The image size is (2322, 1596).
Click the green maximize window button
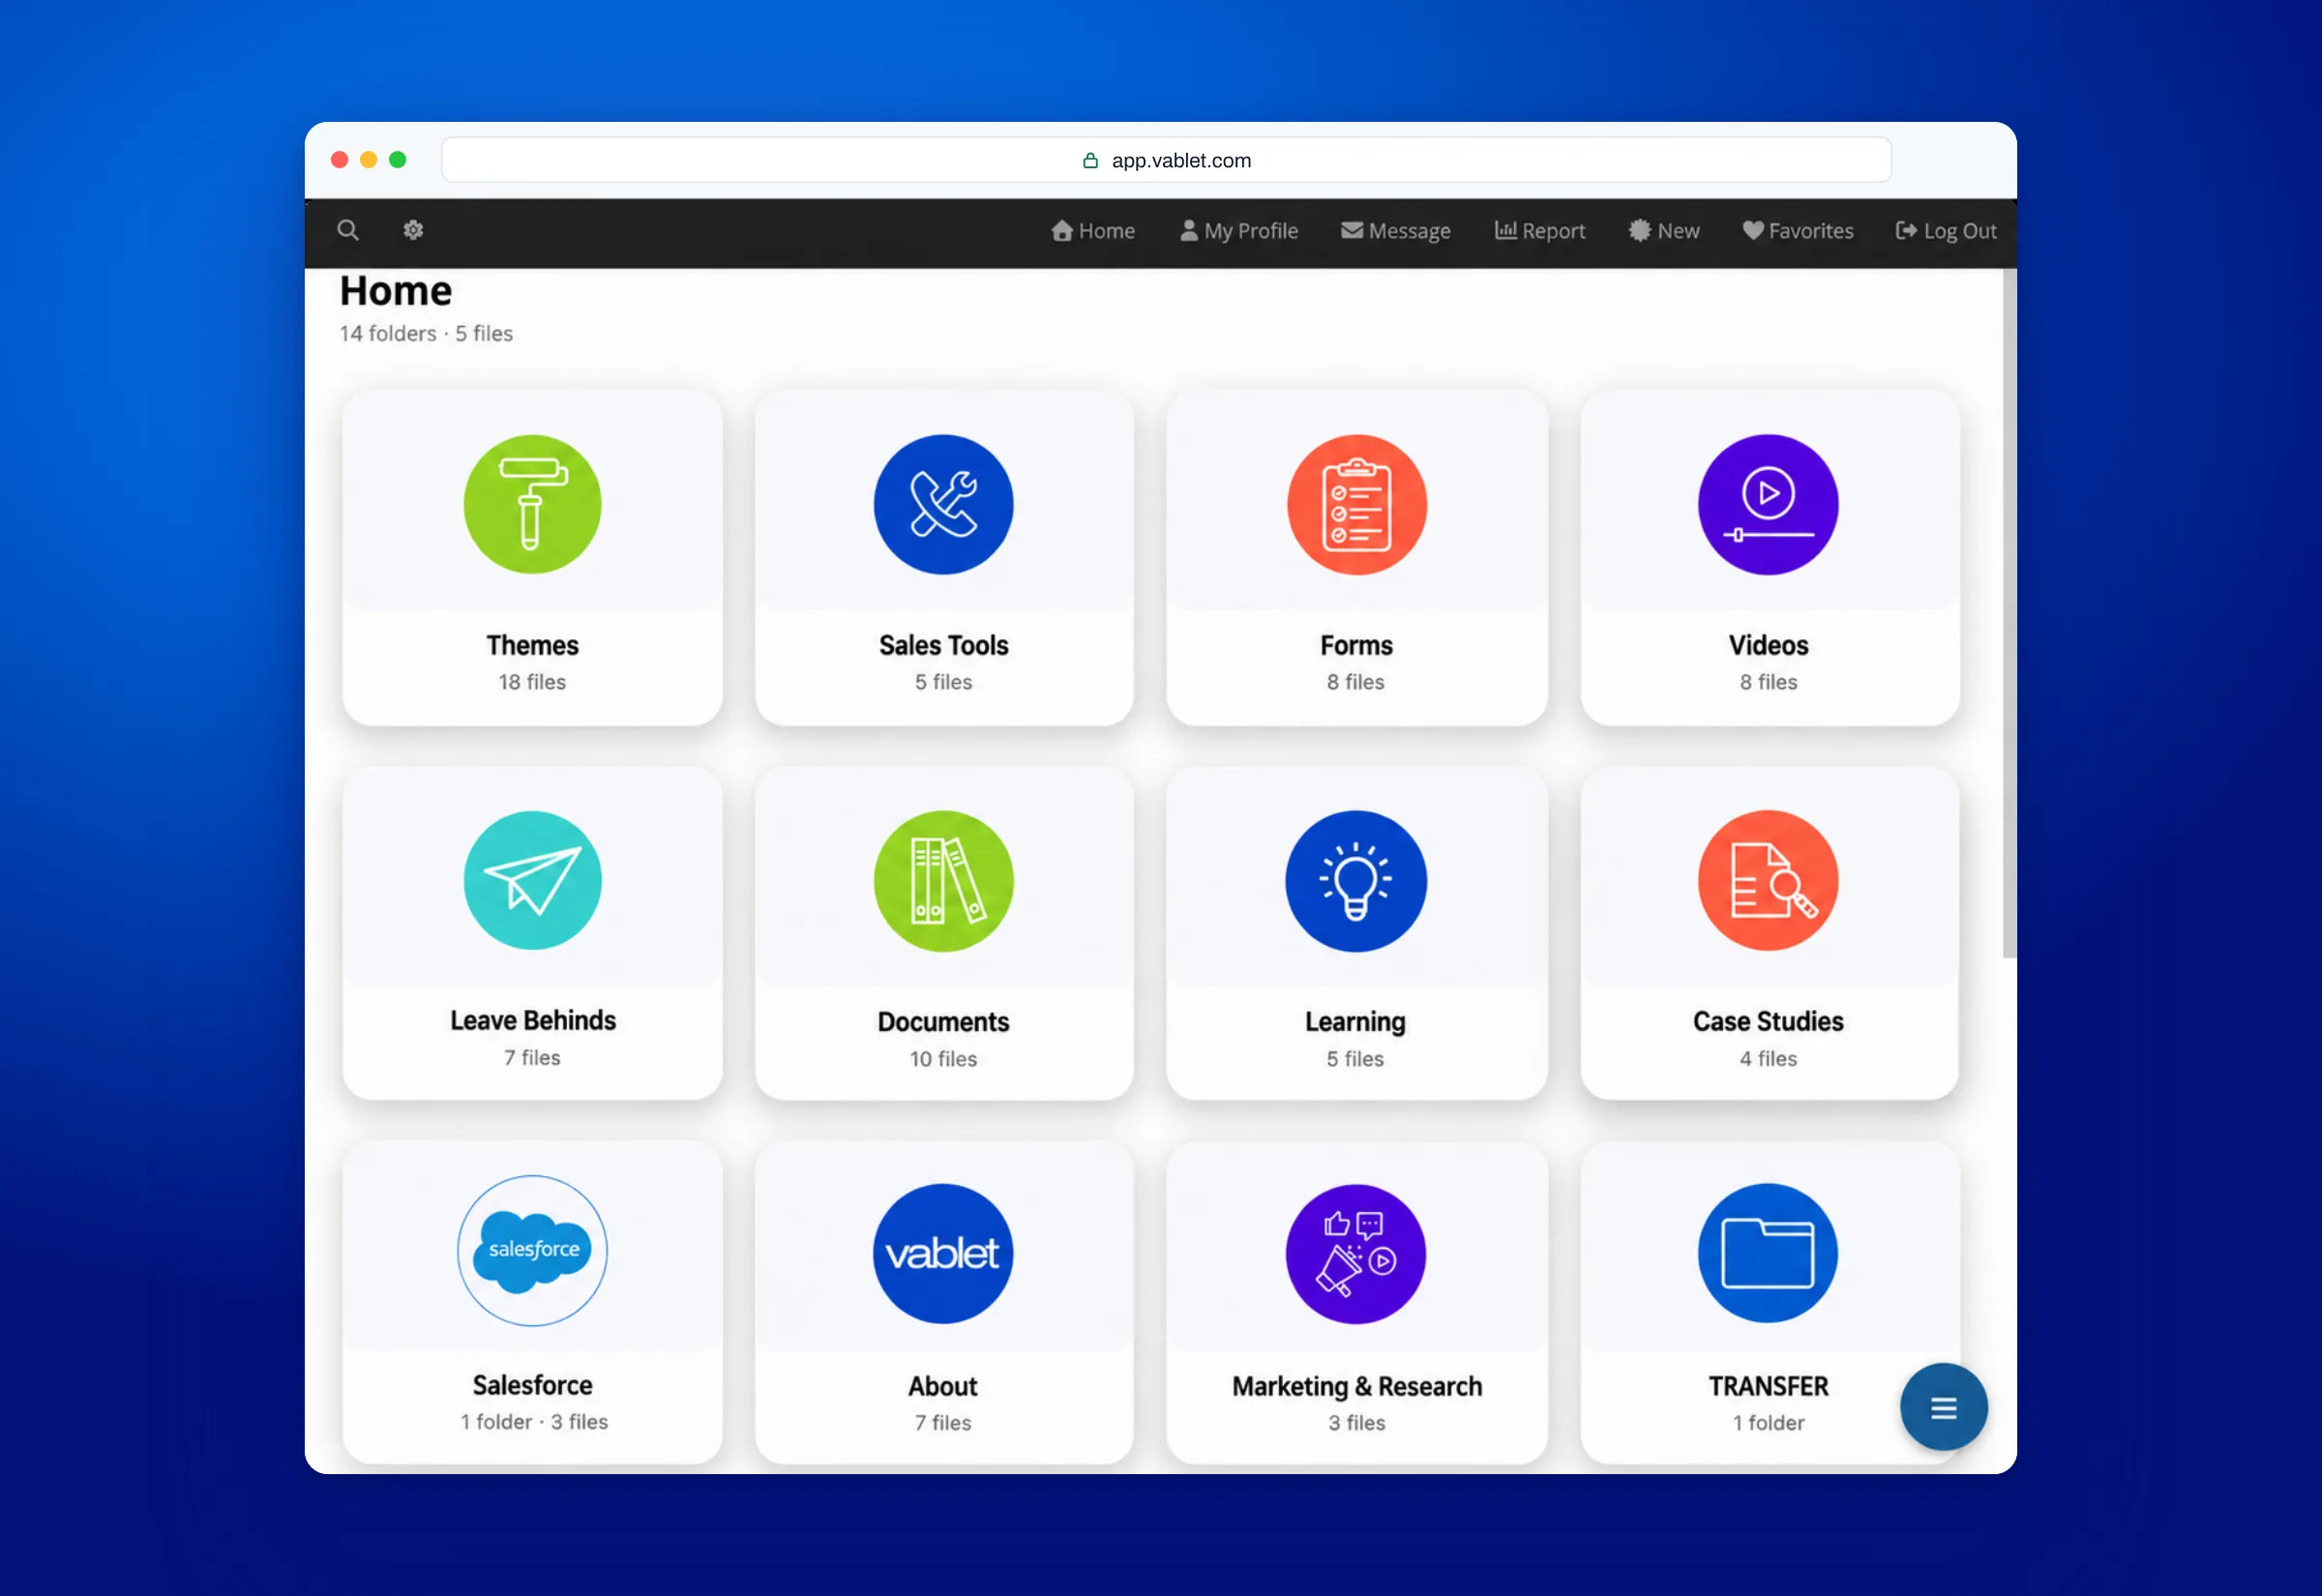(397, 160)
